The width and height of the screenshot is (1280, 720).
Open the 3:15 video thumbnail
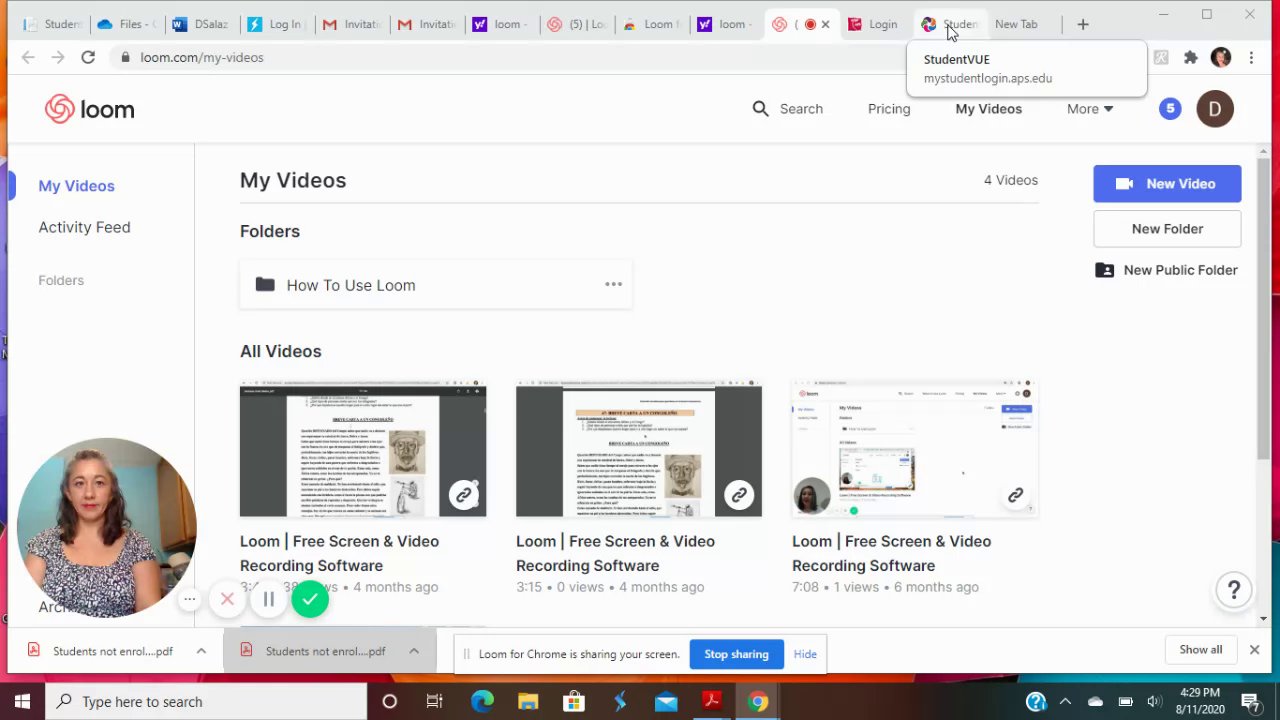639,448
